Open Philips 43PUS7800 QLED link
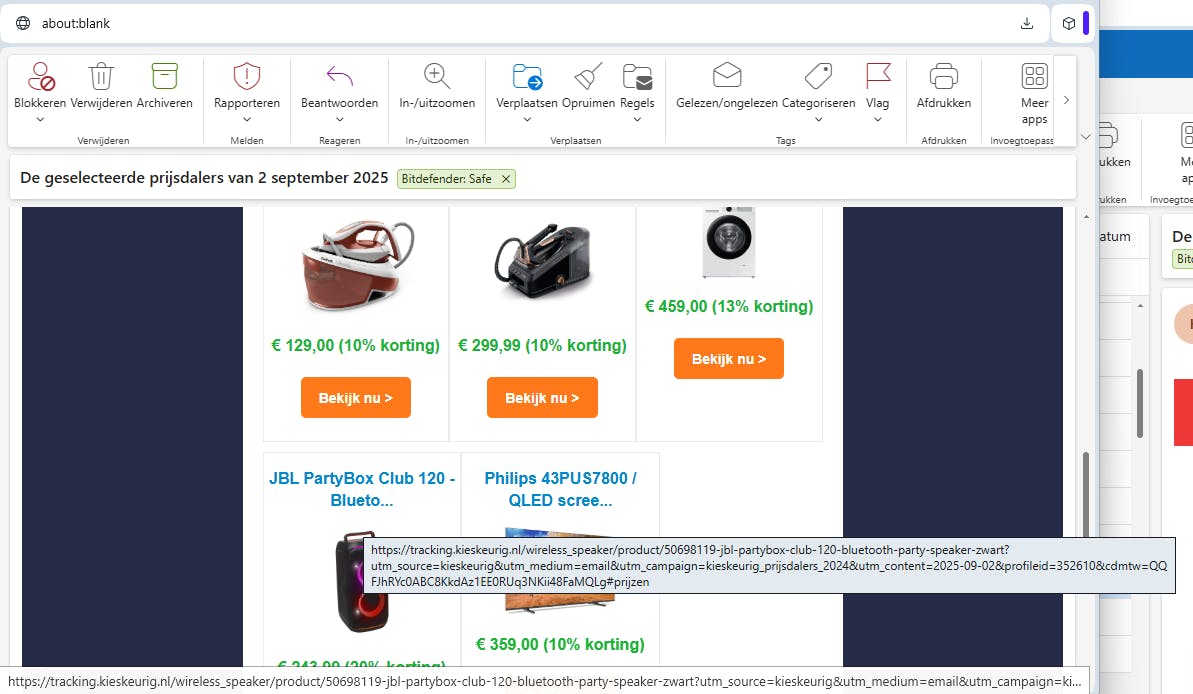 point(560,489)
